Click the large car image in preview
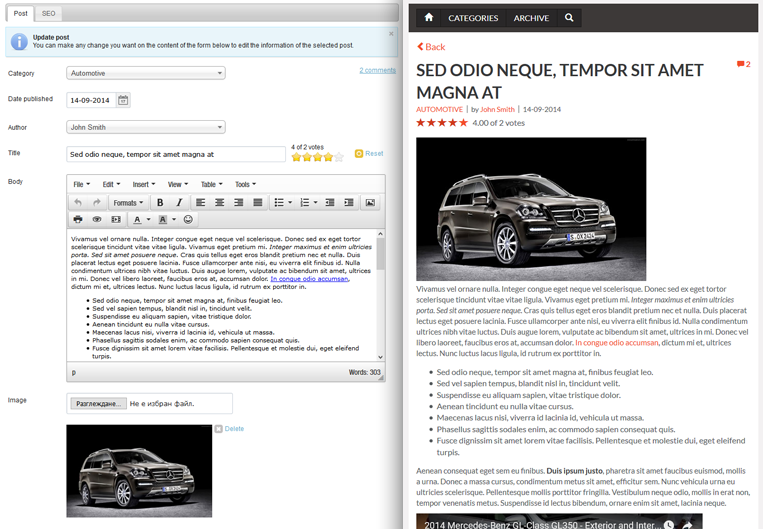The height and width of the screenshot is (529, 763). pyautogui.click(x=531, y=209)
